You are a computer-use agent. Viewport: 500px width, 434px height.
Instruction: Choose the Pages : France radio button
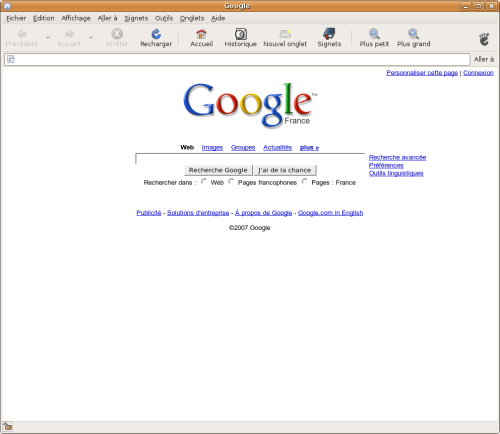pos(305,181)
